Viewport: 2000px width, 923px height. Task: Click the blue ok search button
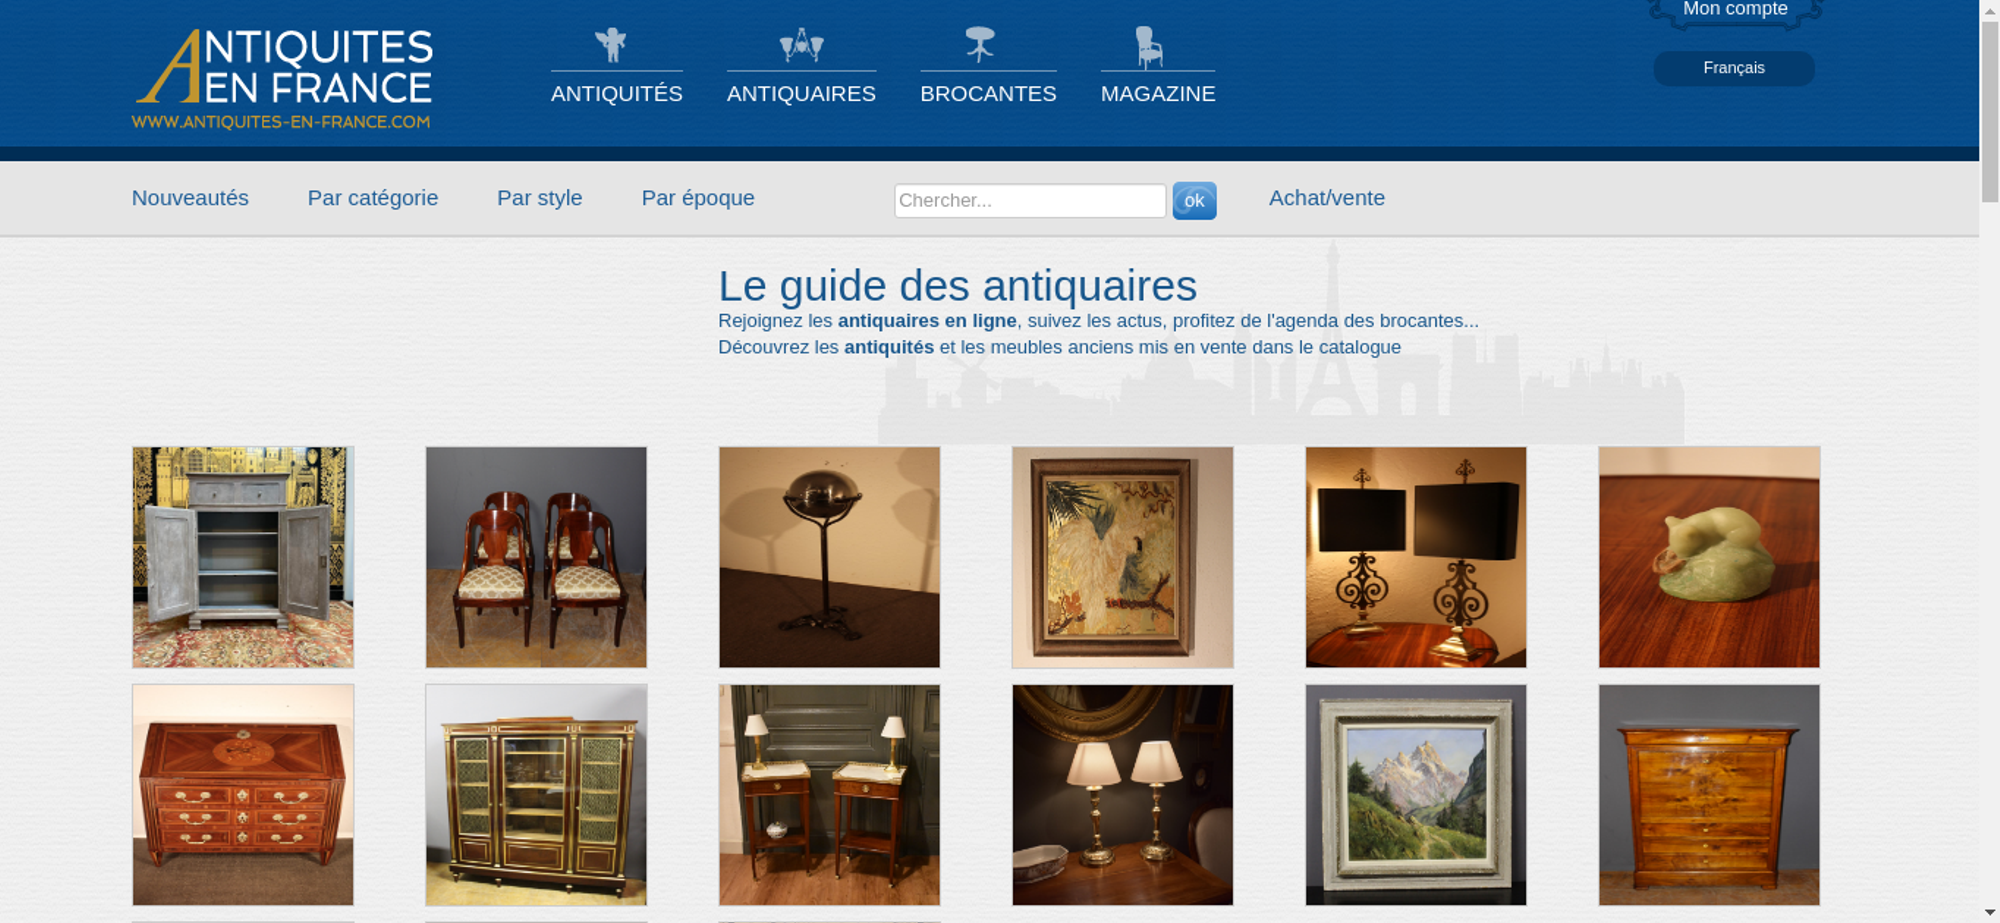(x=1194, y=201)
